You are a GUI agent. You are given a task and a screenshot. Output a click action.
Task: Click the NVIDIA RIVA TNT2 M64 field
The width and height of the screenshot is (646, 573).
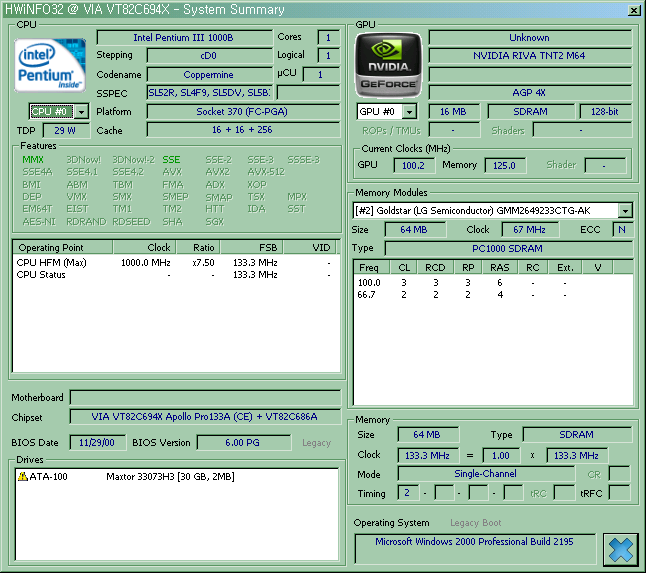(529, 56)
